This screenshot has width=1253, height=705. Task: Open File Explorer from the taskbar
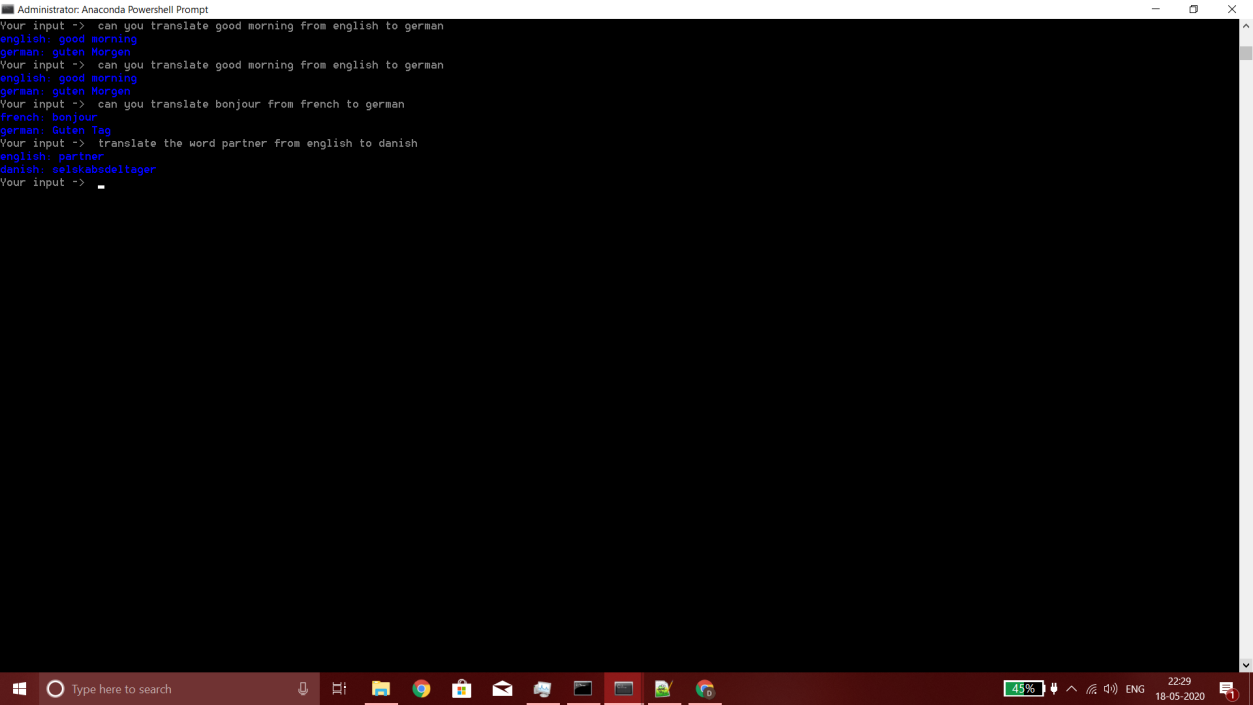381,689
